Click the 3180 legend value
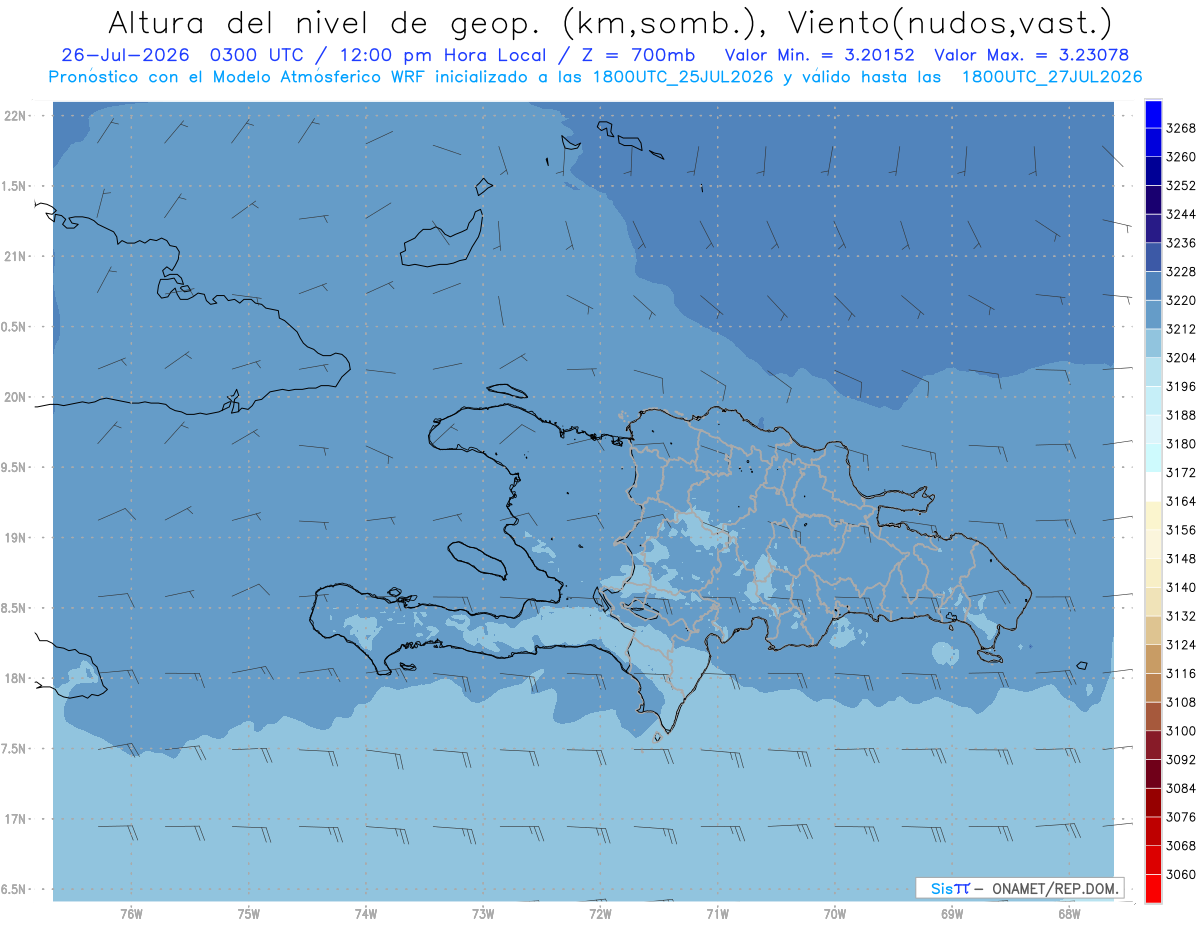Image resolution: width=1200 pixels, height=927 pixels. point(1181,444)
